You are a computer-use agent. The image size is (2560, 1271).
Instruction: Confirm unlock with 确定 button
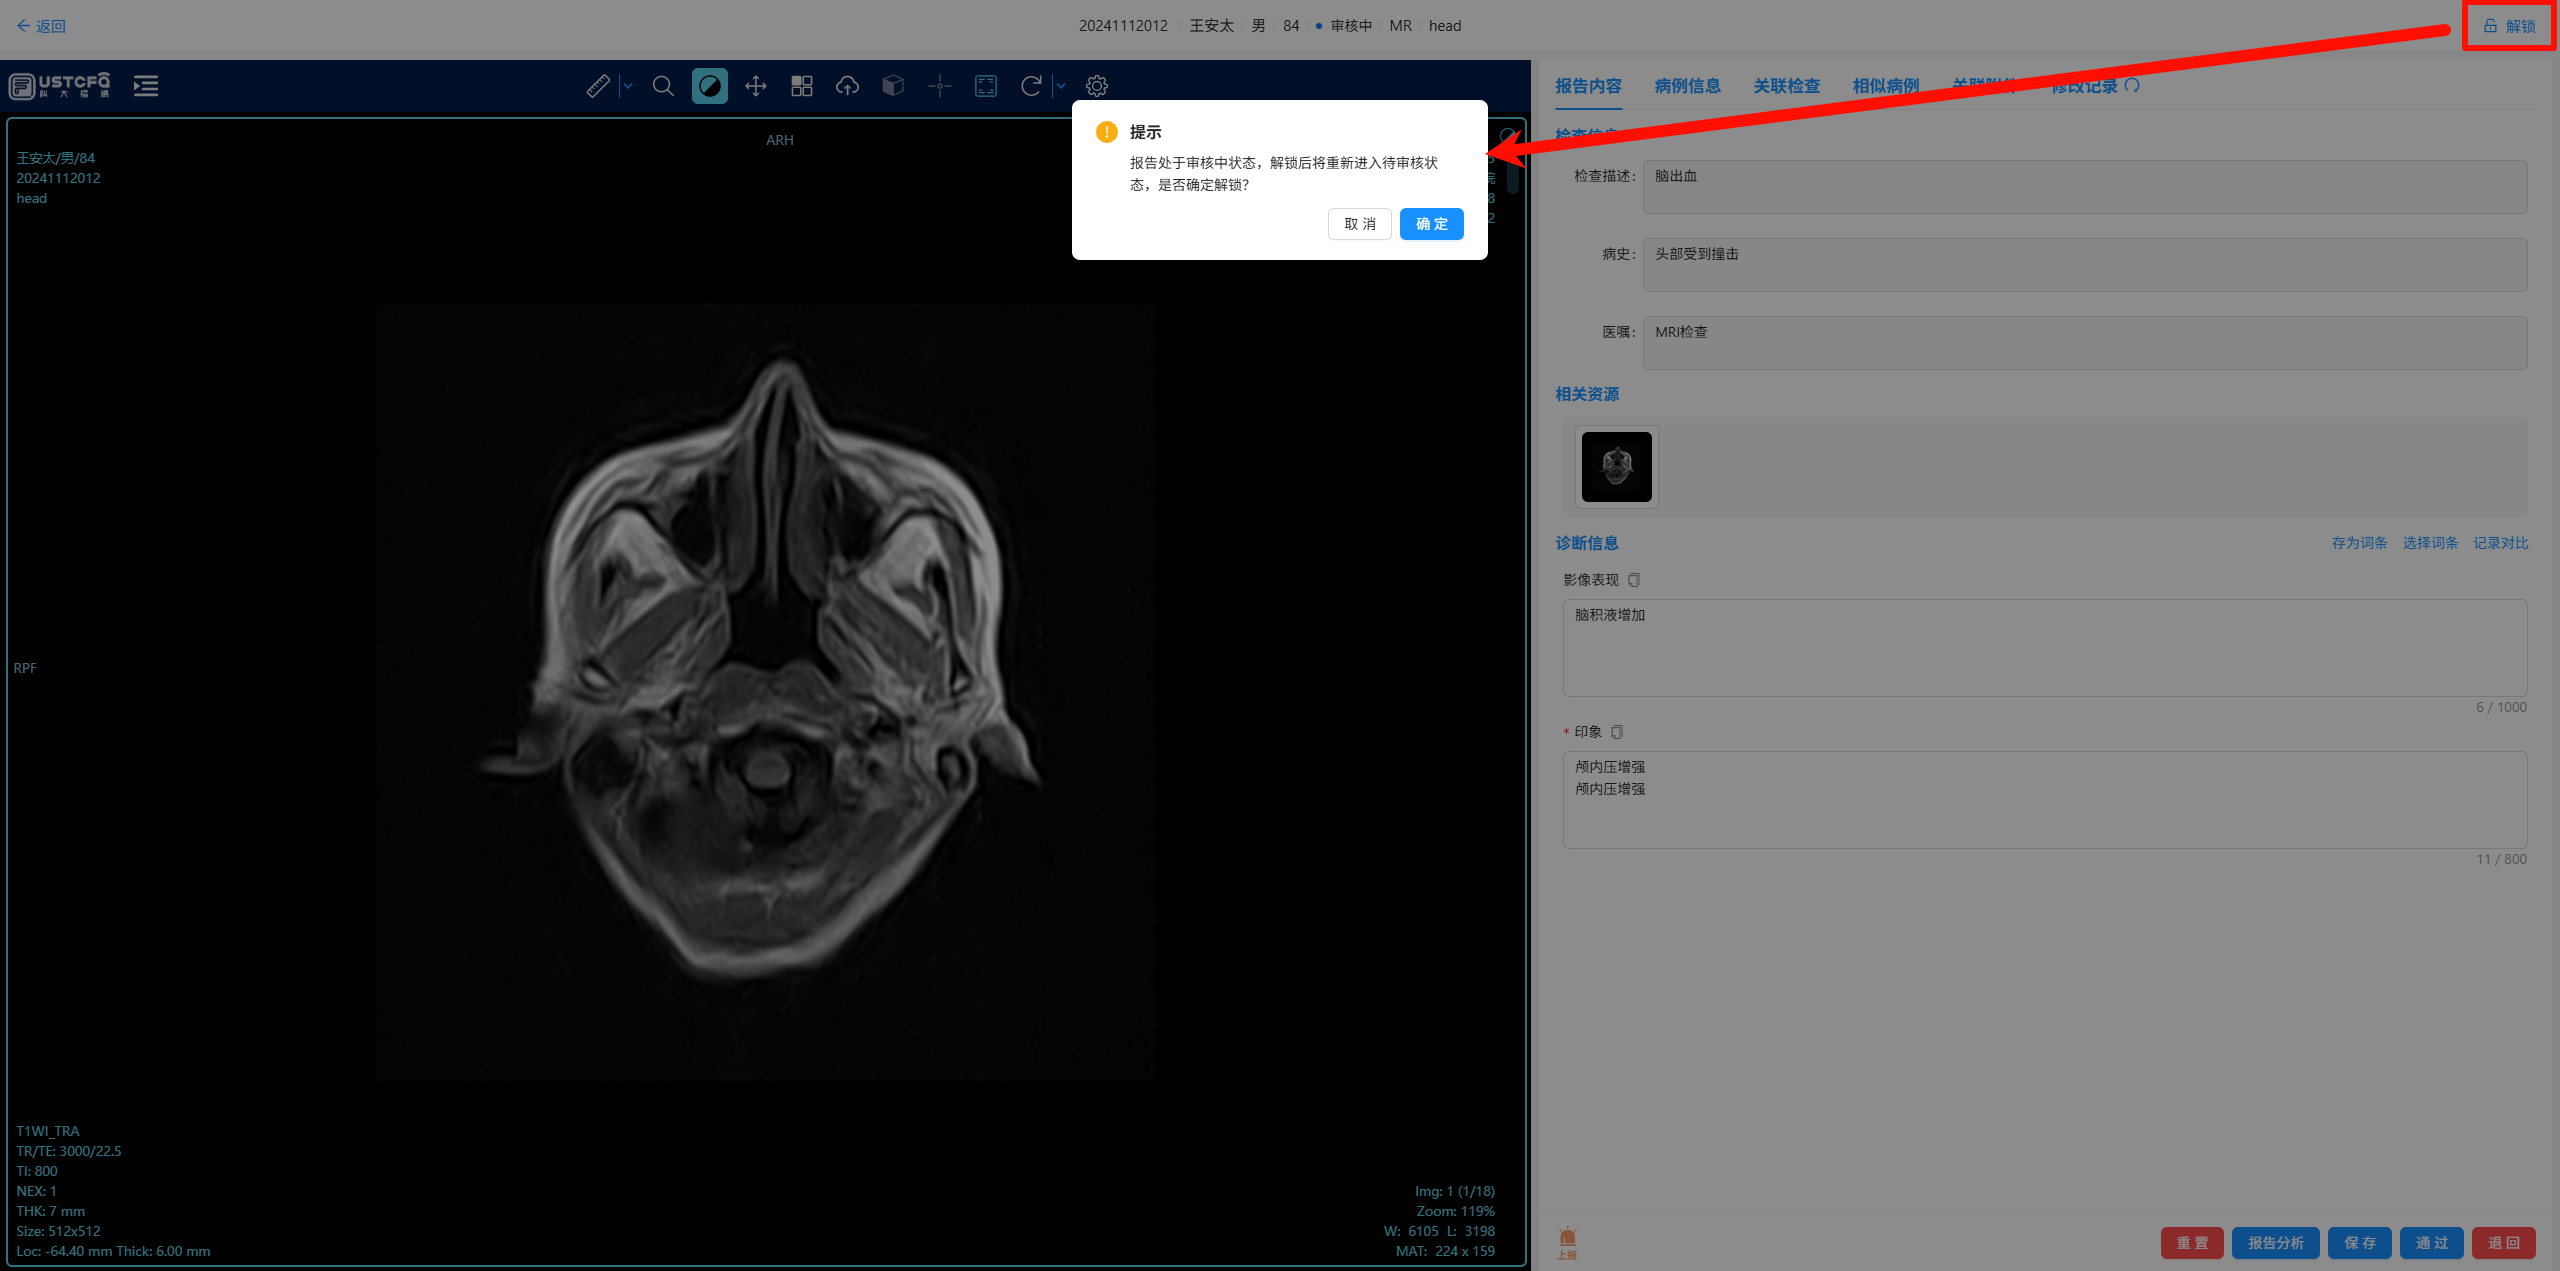click(1431, 224)
